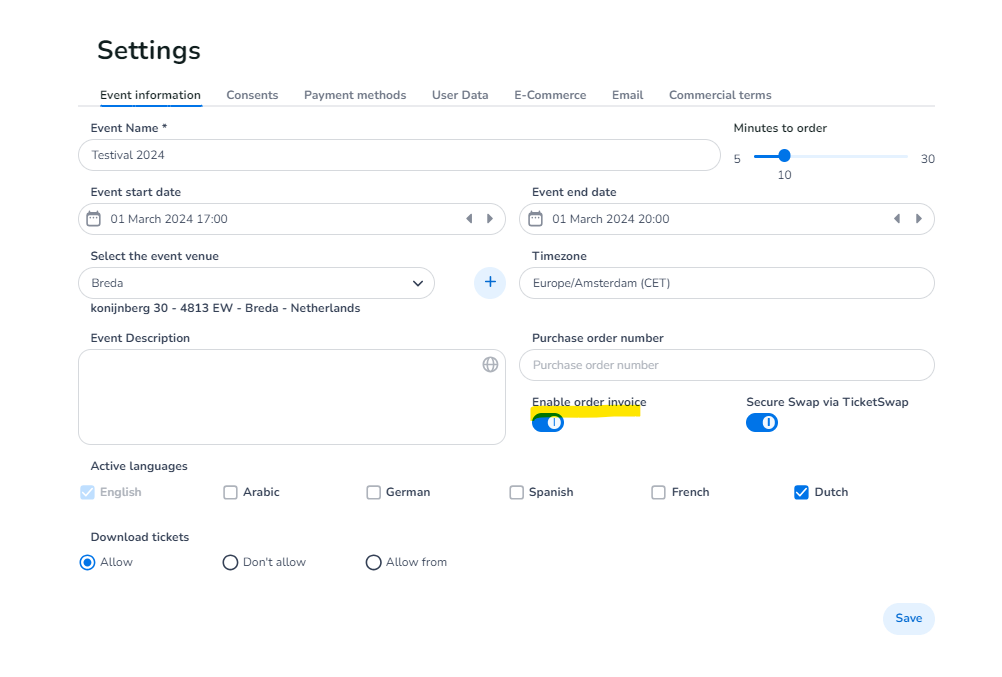Screen dimensions: 1002x677
Task: Open the E-Commerce tab
Action: click(x=550, y=95)
